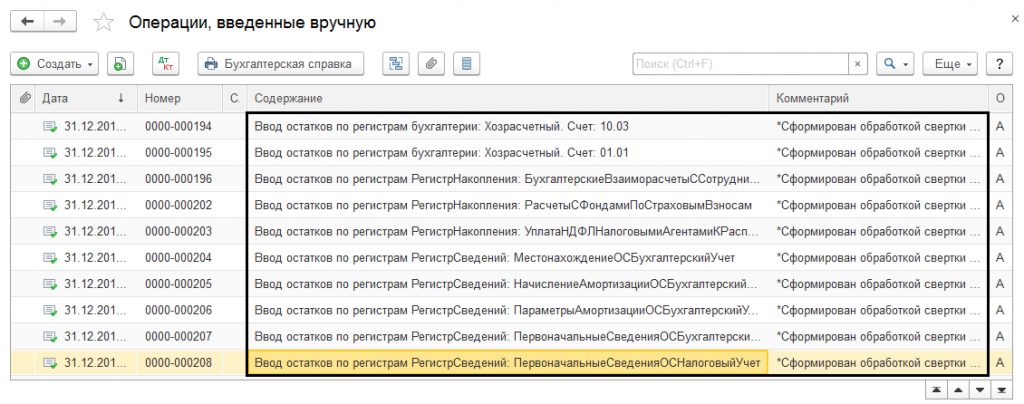Click inside the Поиск search field
This screenshot has height=404, width=1024.
[740, 64]
